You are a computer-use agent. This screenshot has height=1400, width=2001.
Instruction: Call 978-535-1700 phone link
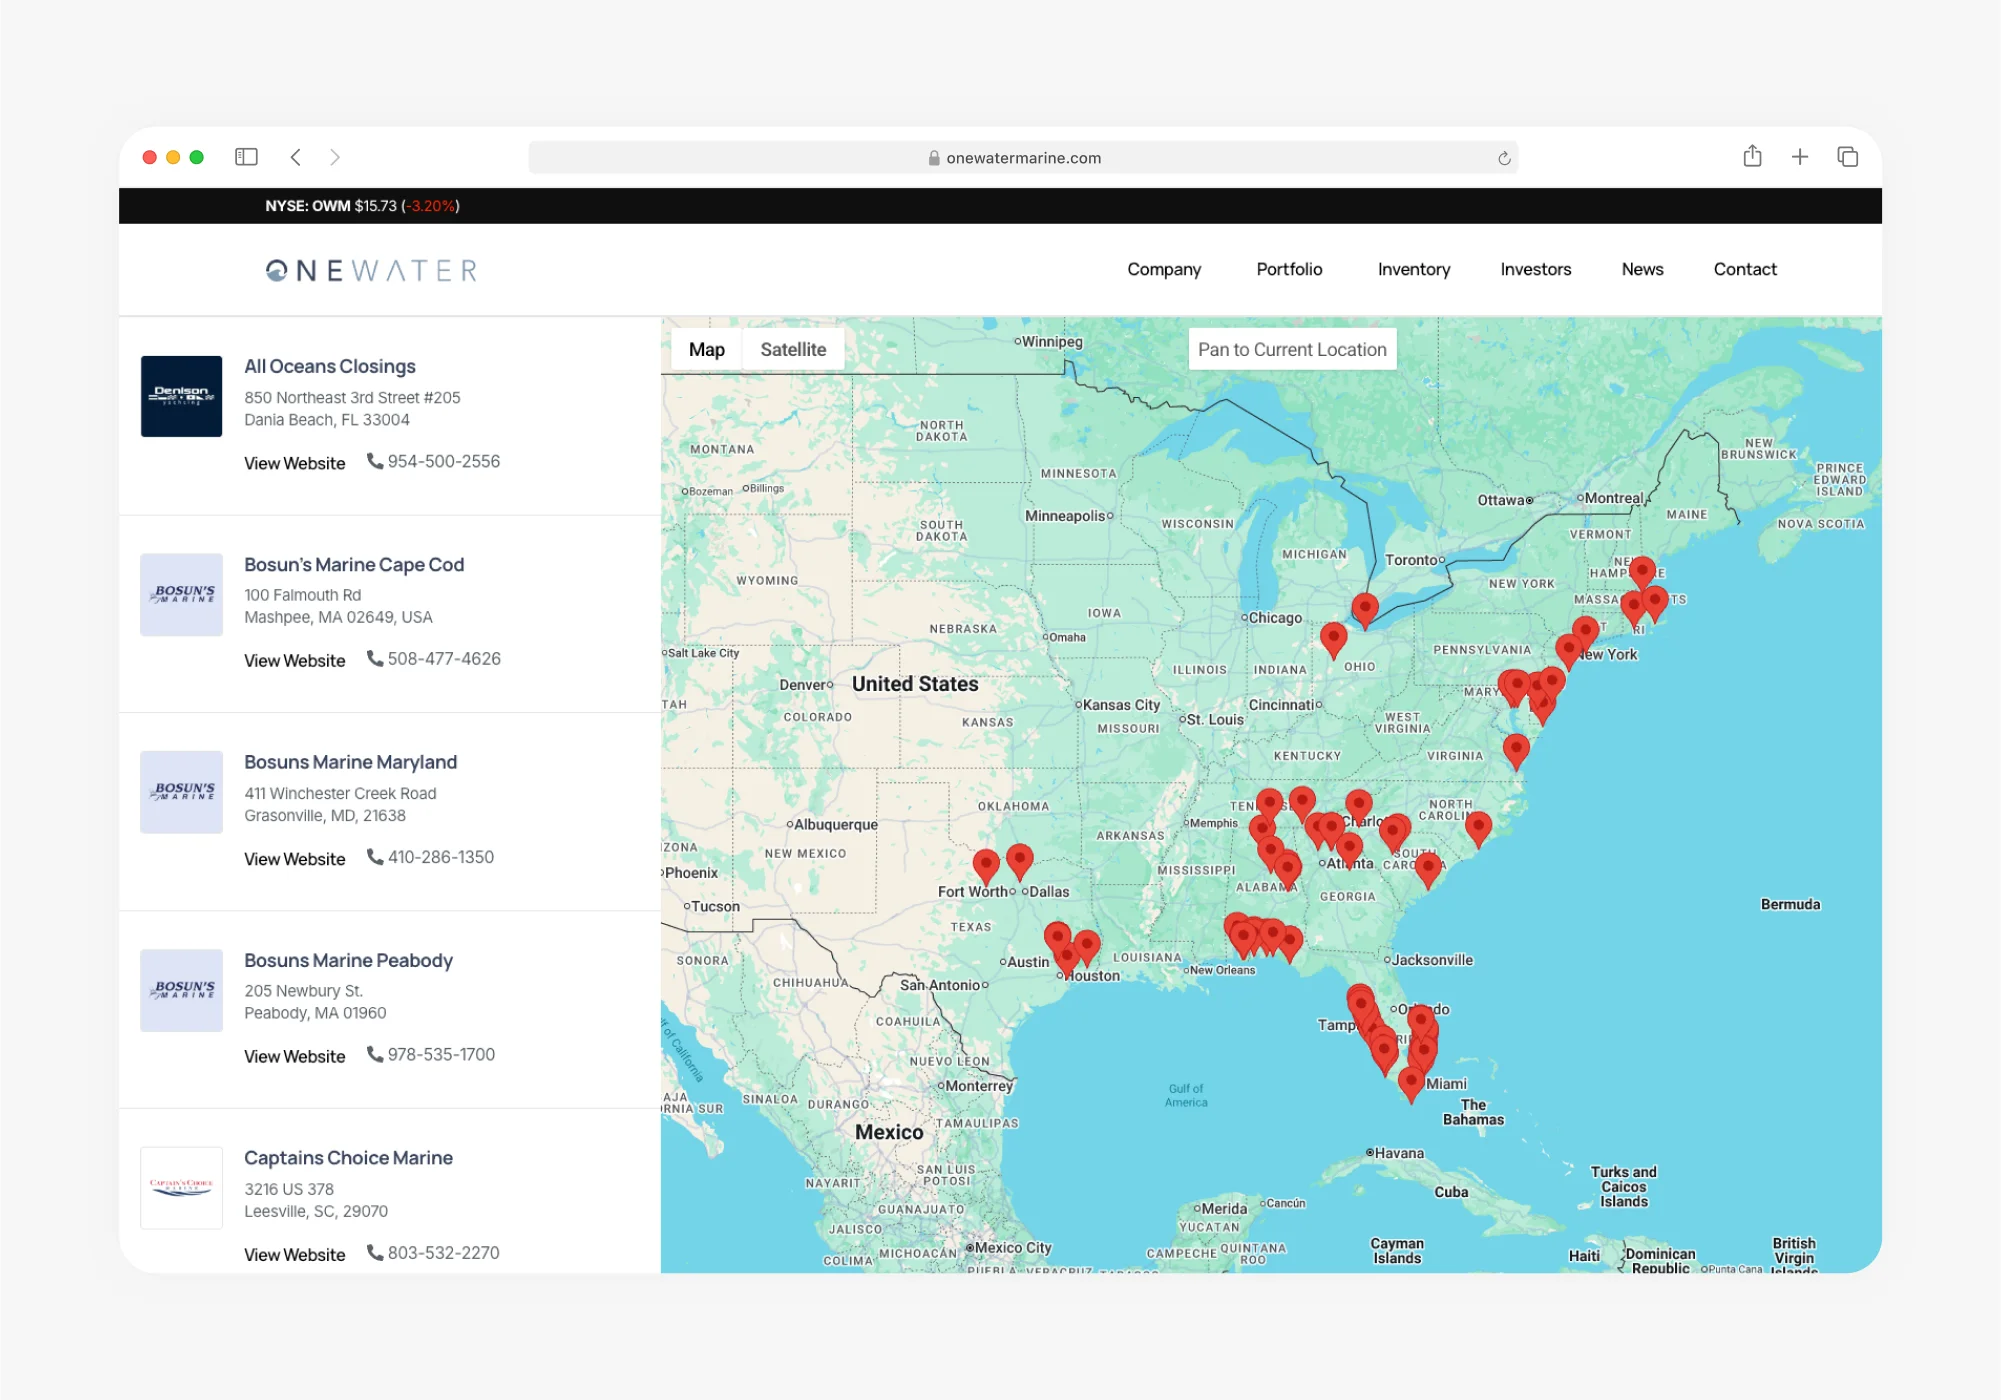[x=430, y=1054]
